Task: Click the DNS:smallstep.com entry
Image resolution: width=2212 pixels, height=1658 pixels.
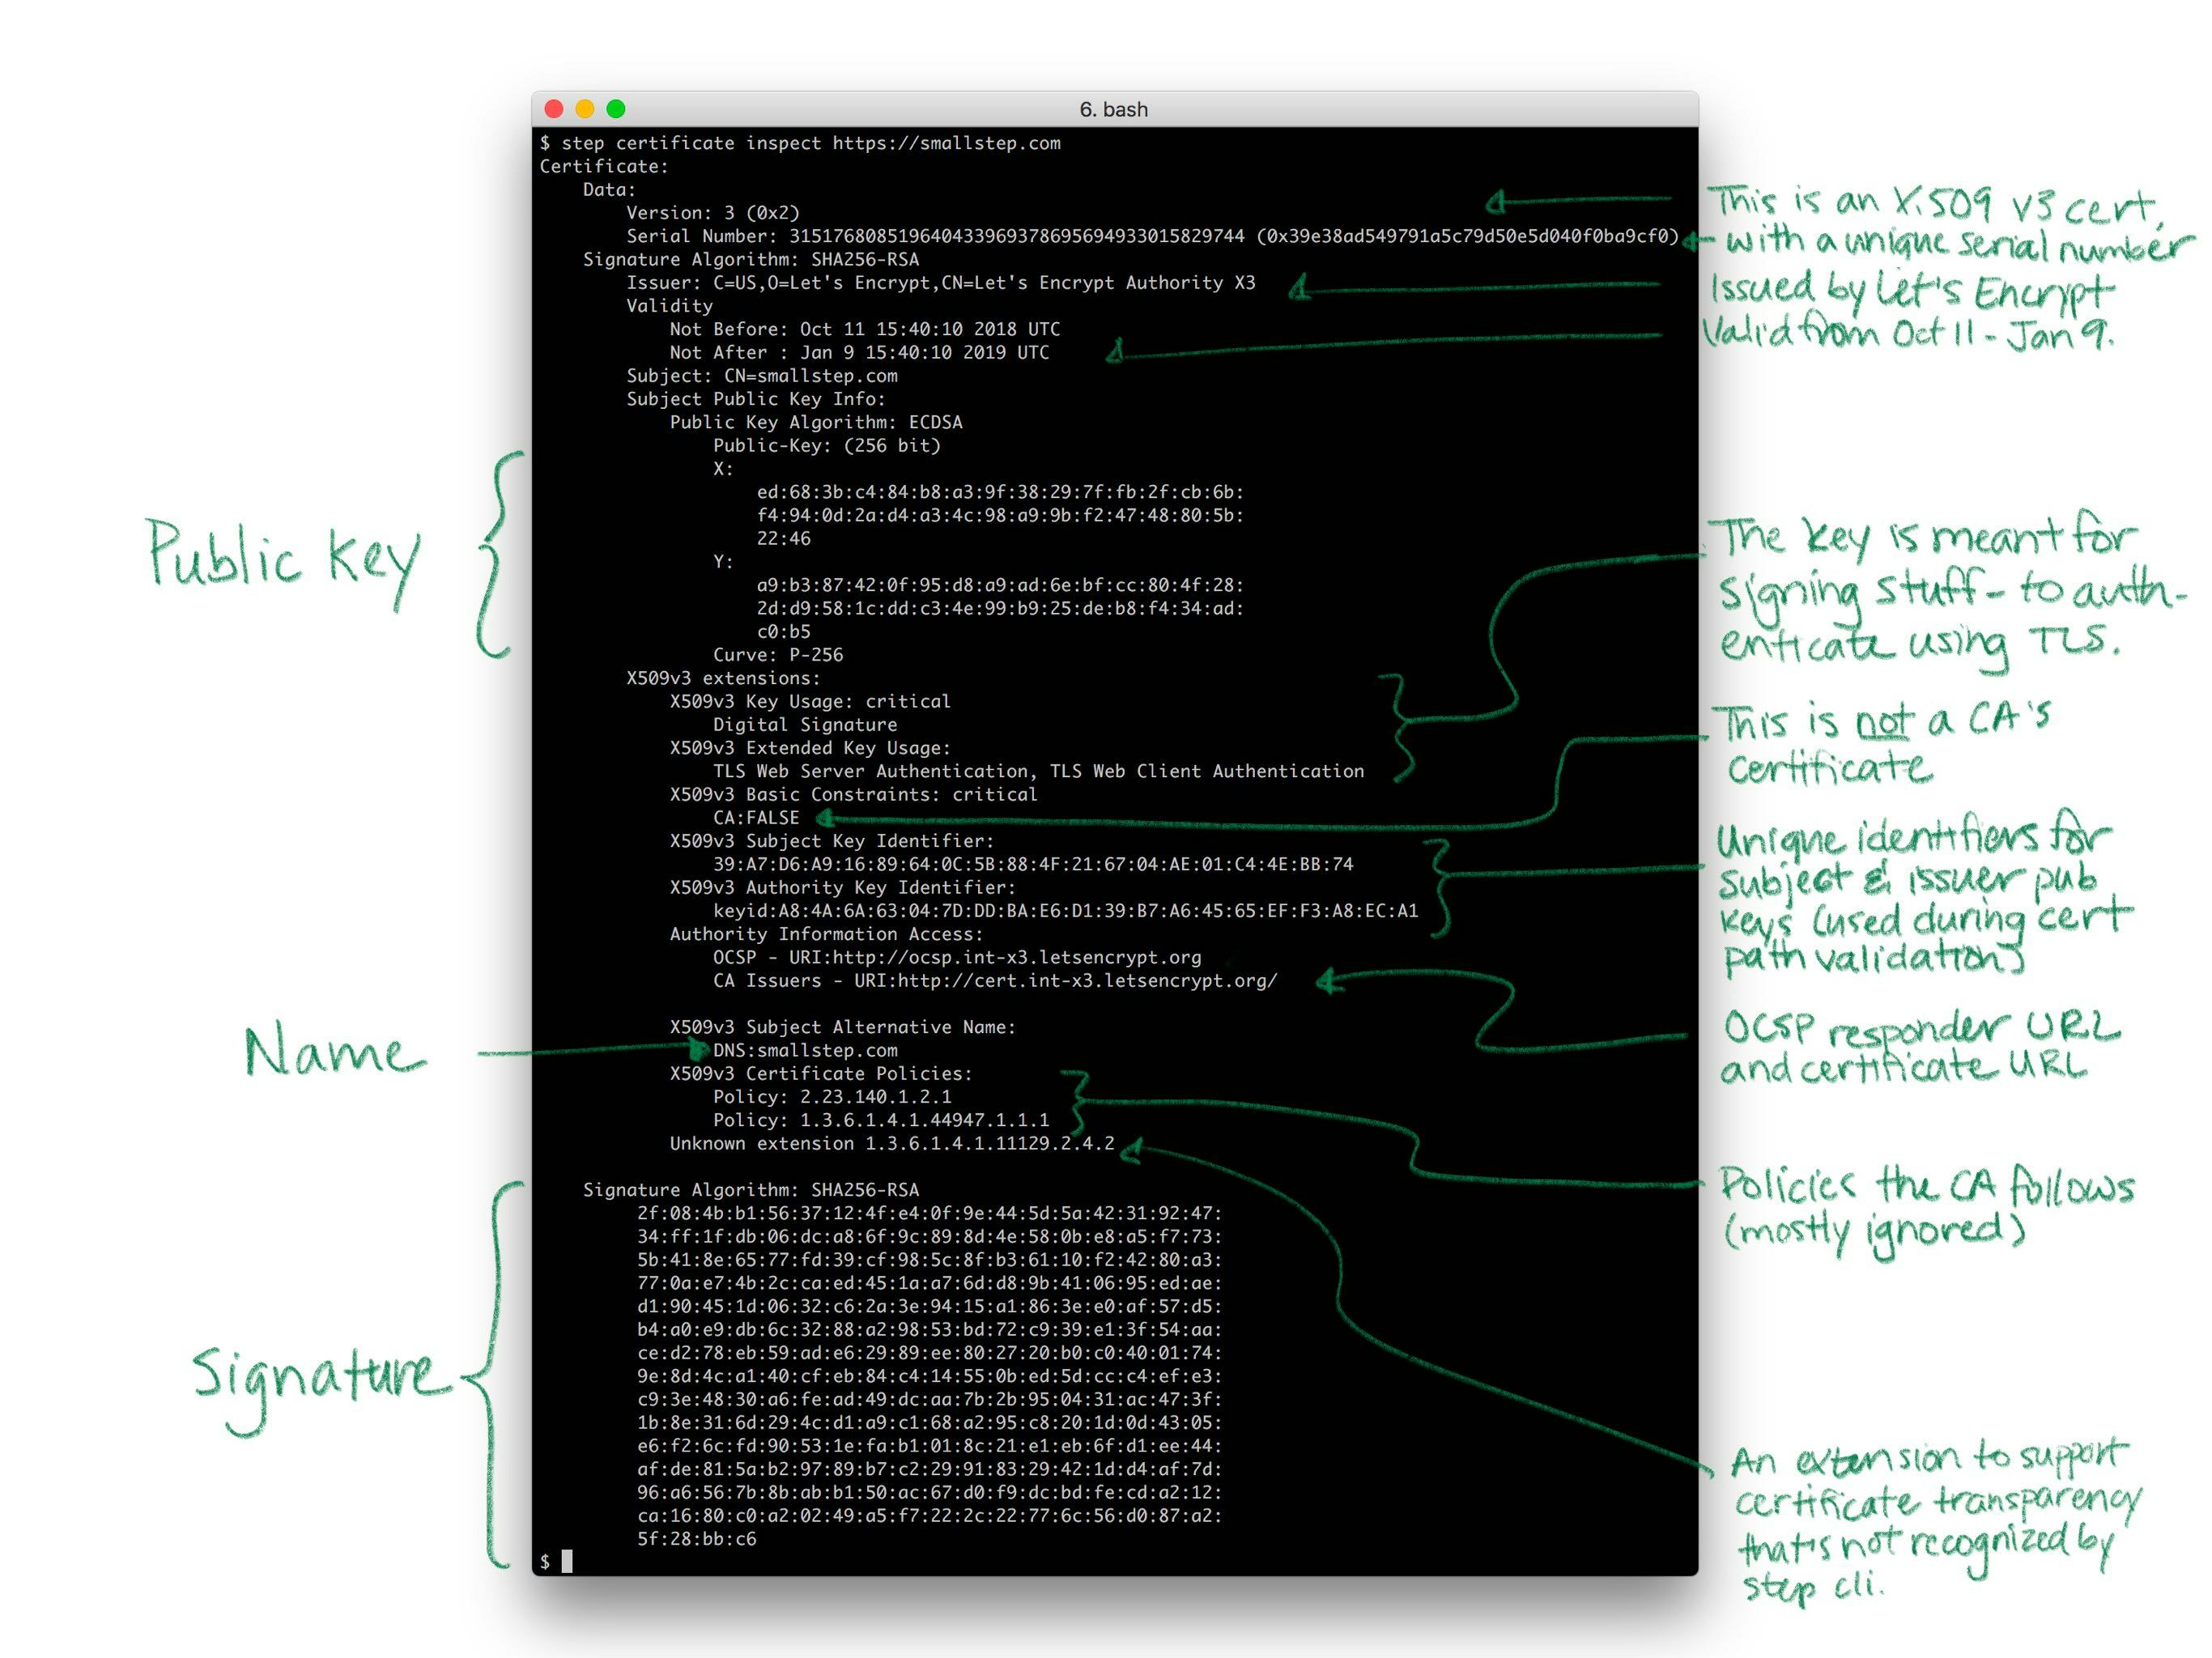Action: point(805,1050)
